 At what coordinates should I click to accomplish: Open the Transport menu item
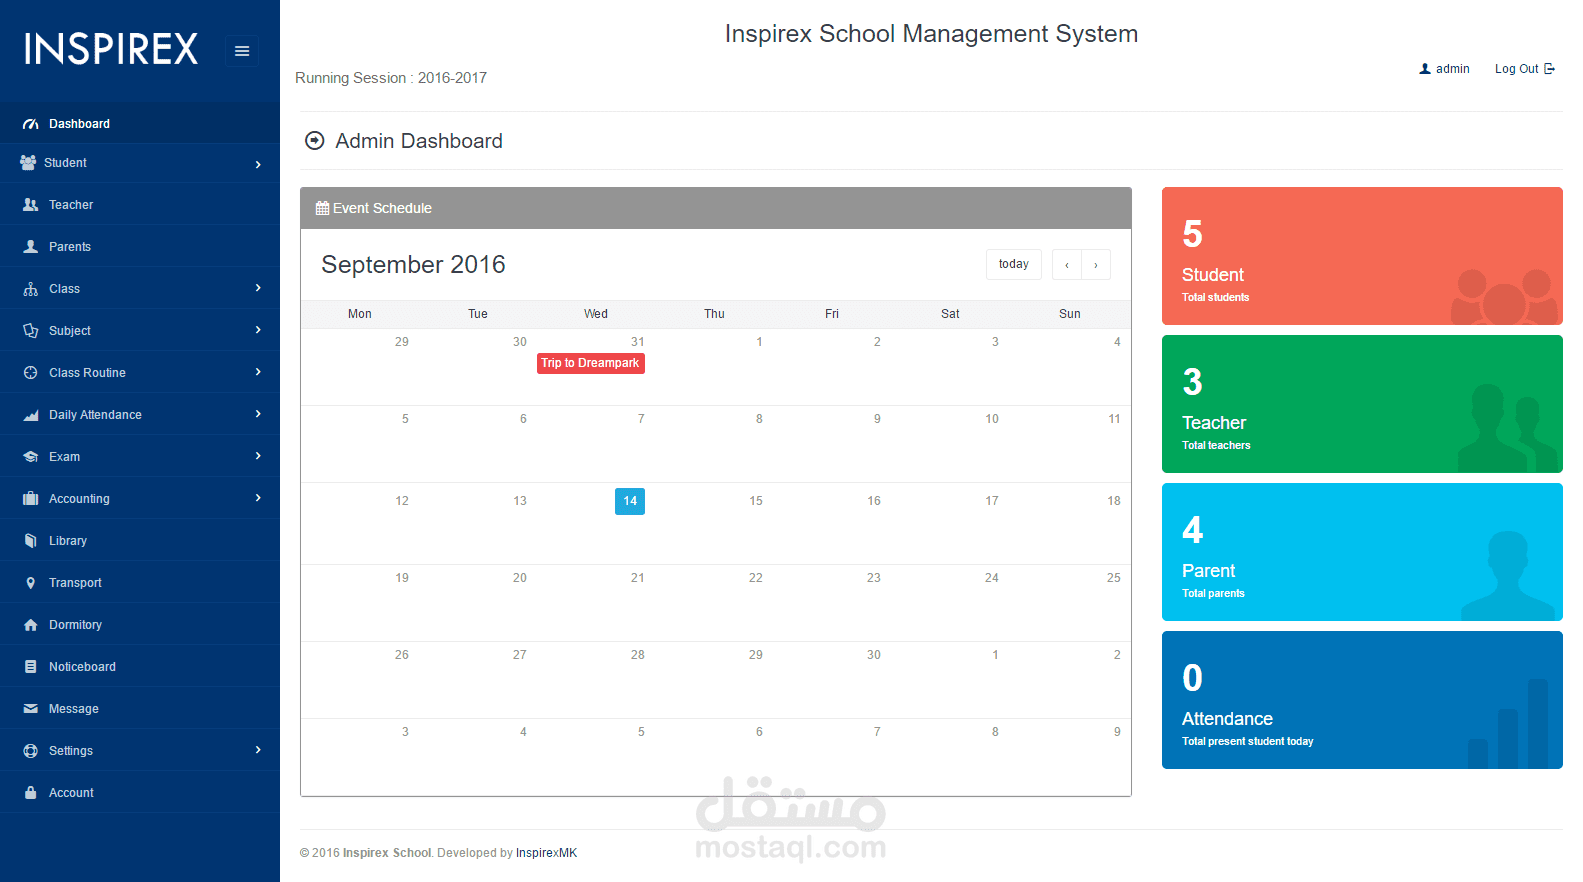tap(140, 583)
